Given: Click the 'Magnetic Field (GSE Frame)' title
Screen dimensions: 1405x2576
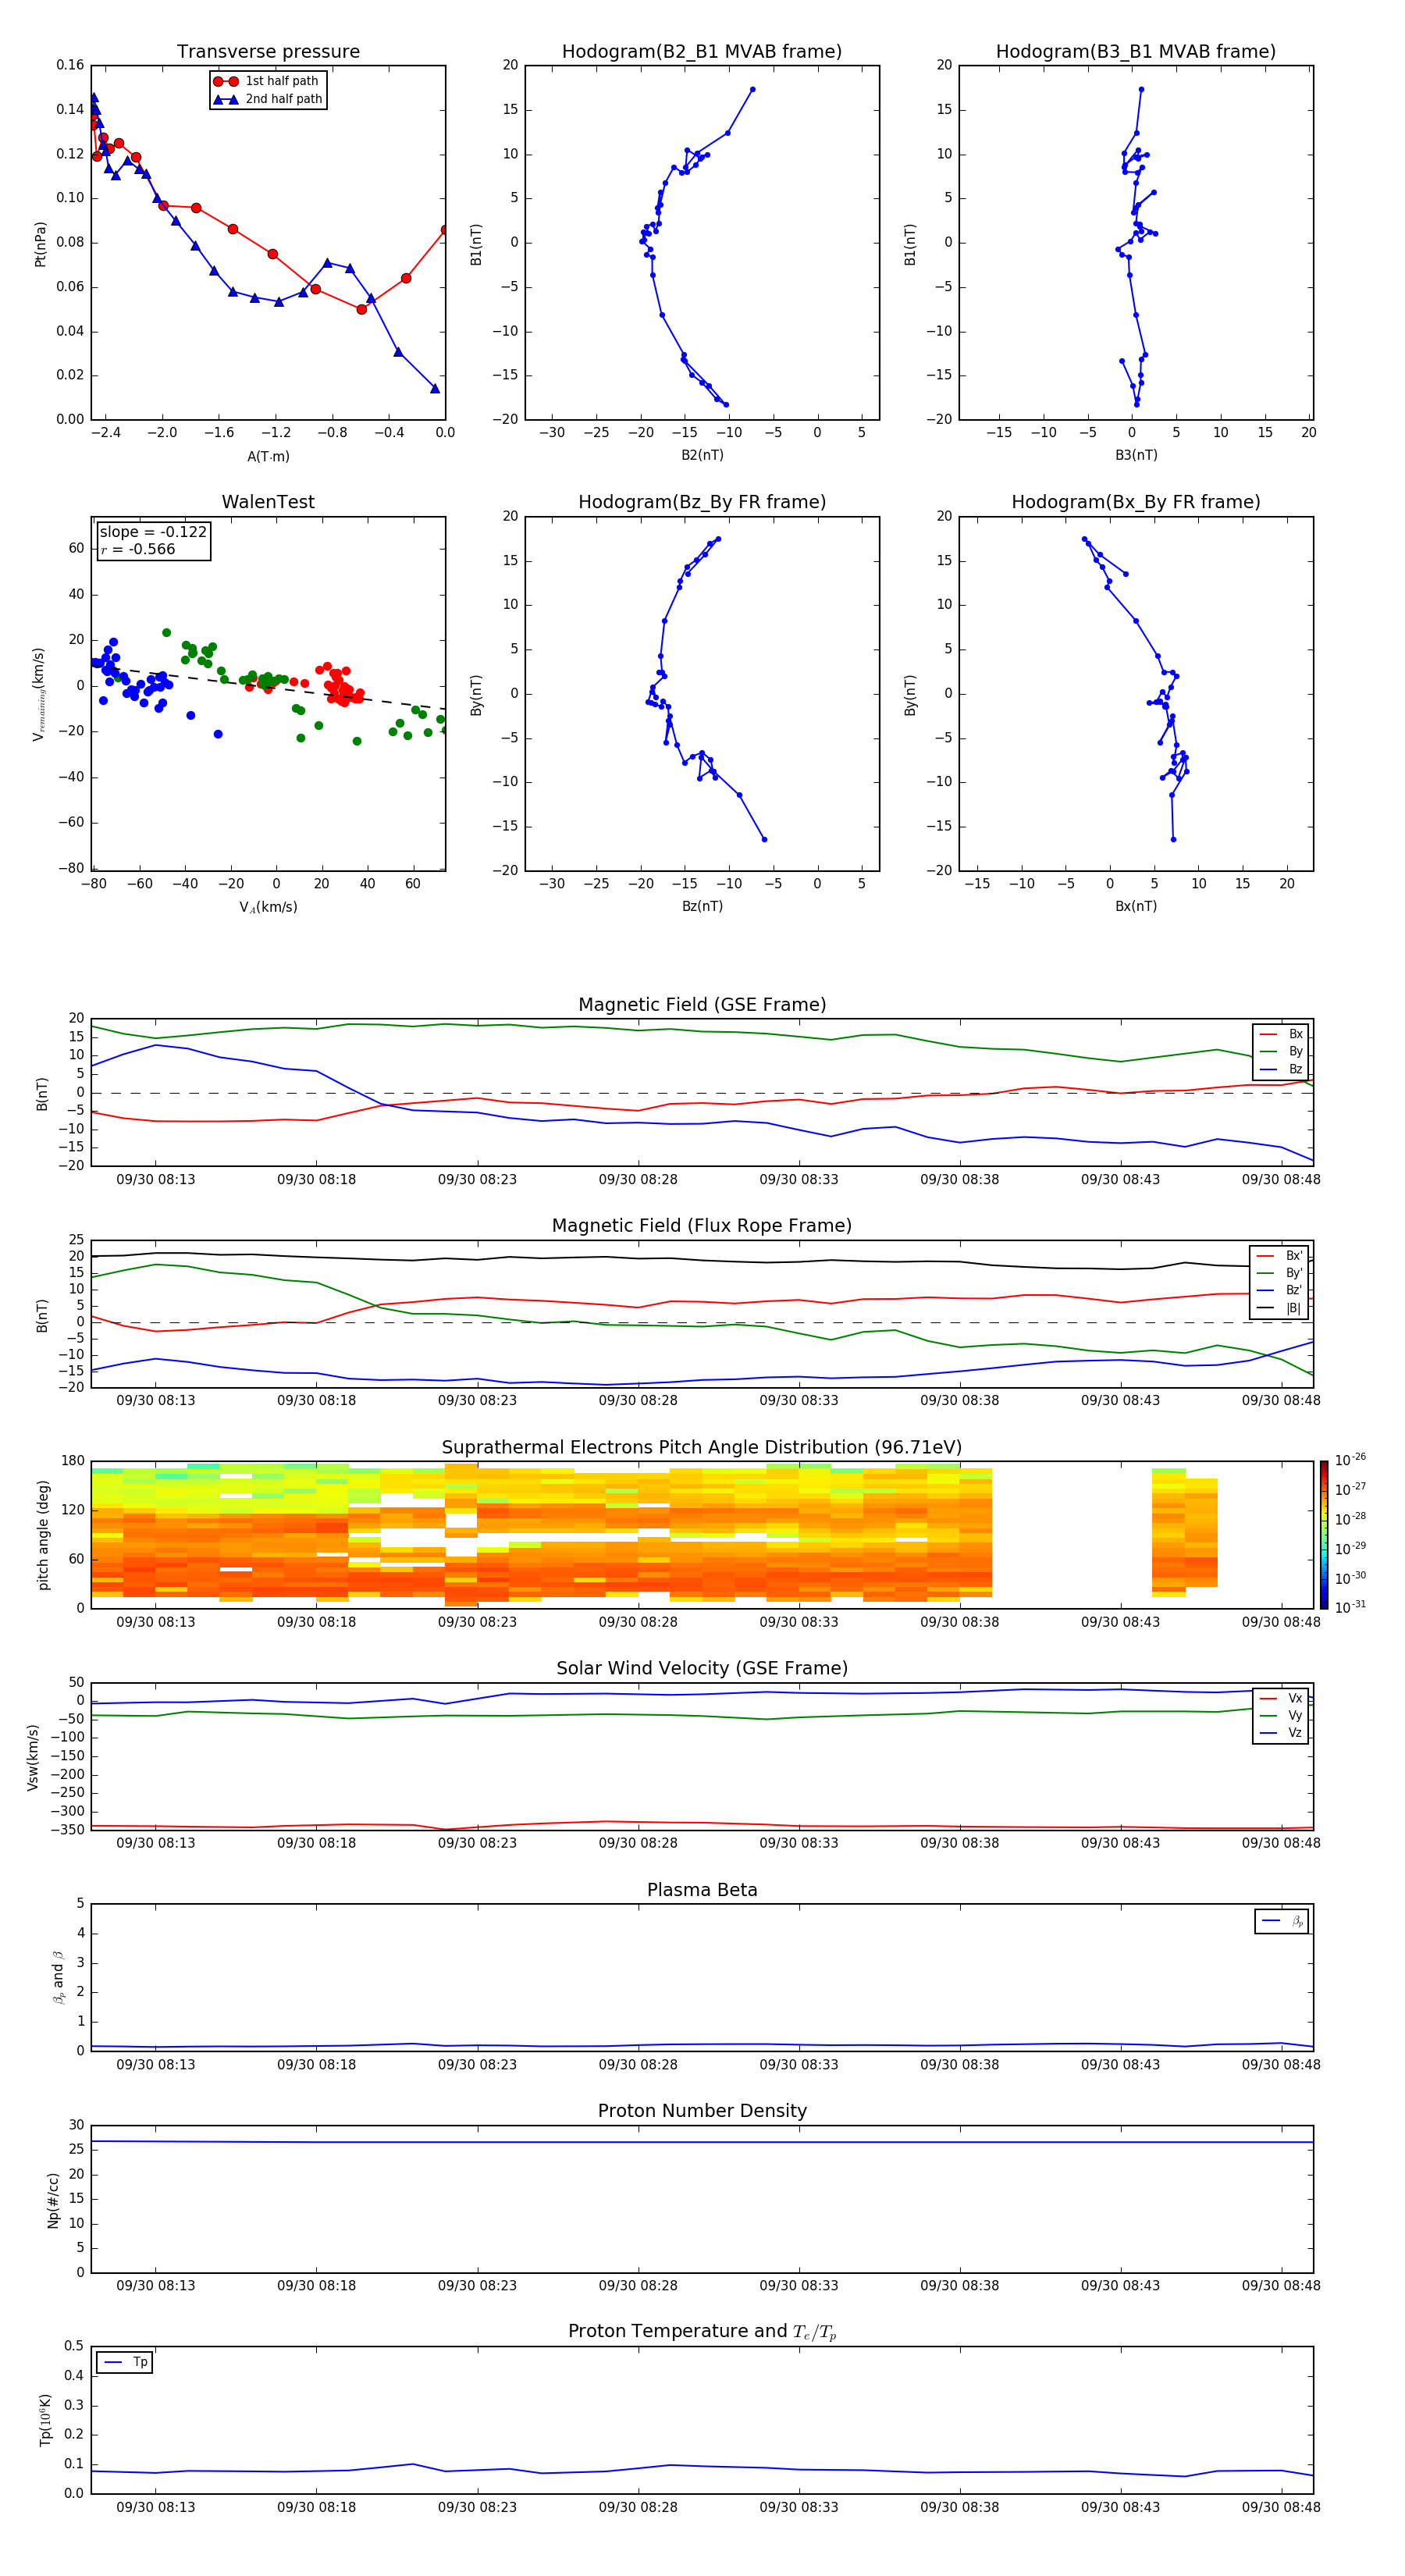Looking at the screenshot, I should pyautogui.click(x=702, y=1005).
